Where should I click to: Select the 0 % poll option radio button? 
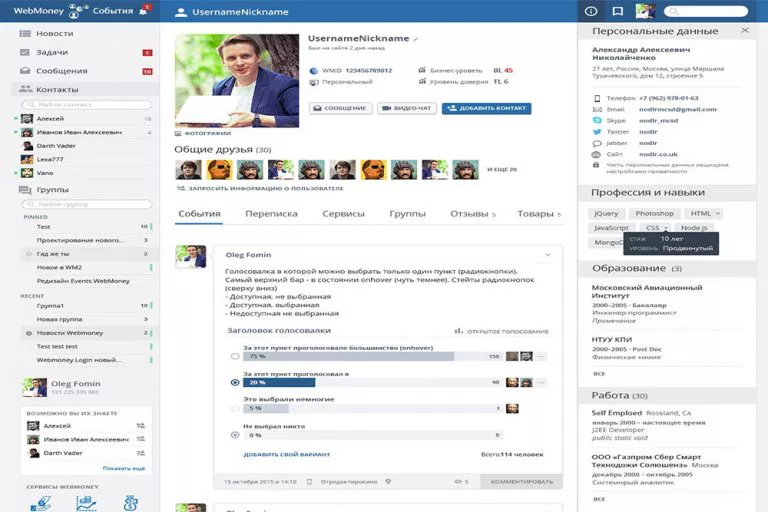pos(235,435)
